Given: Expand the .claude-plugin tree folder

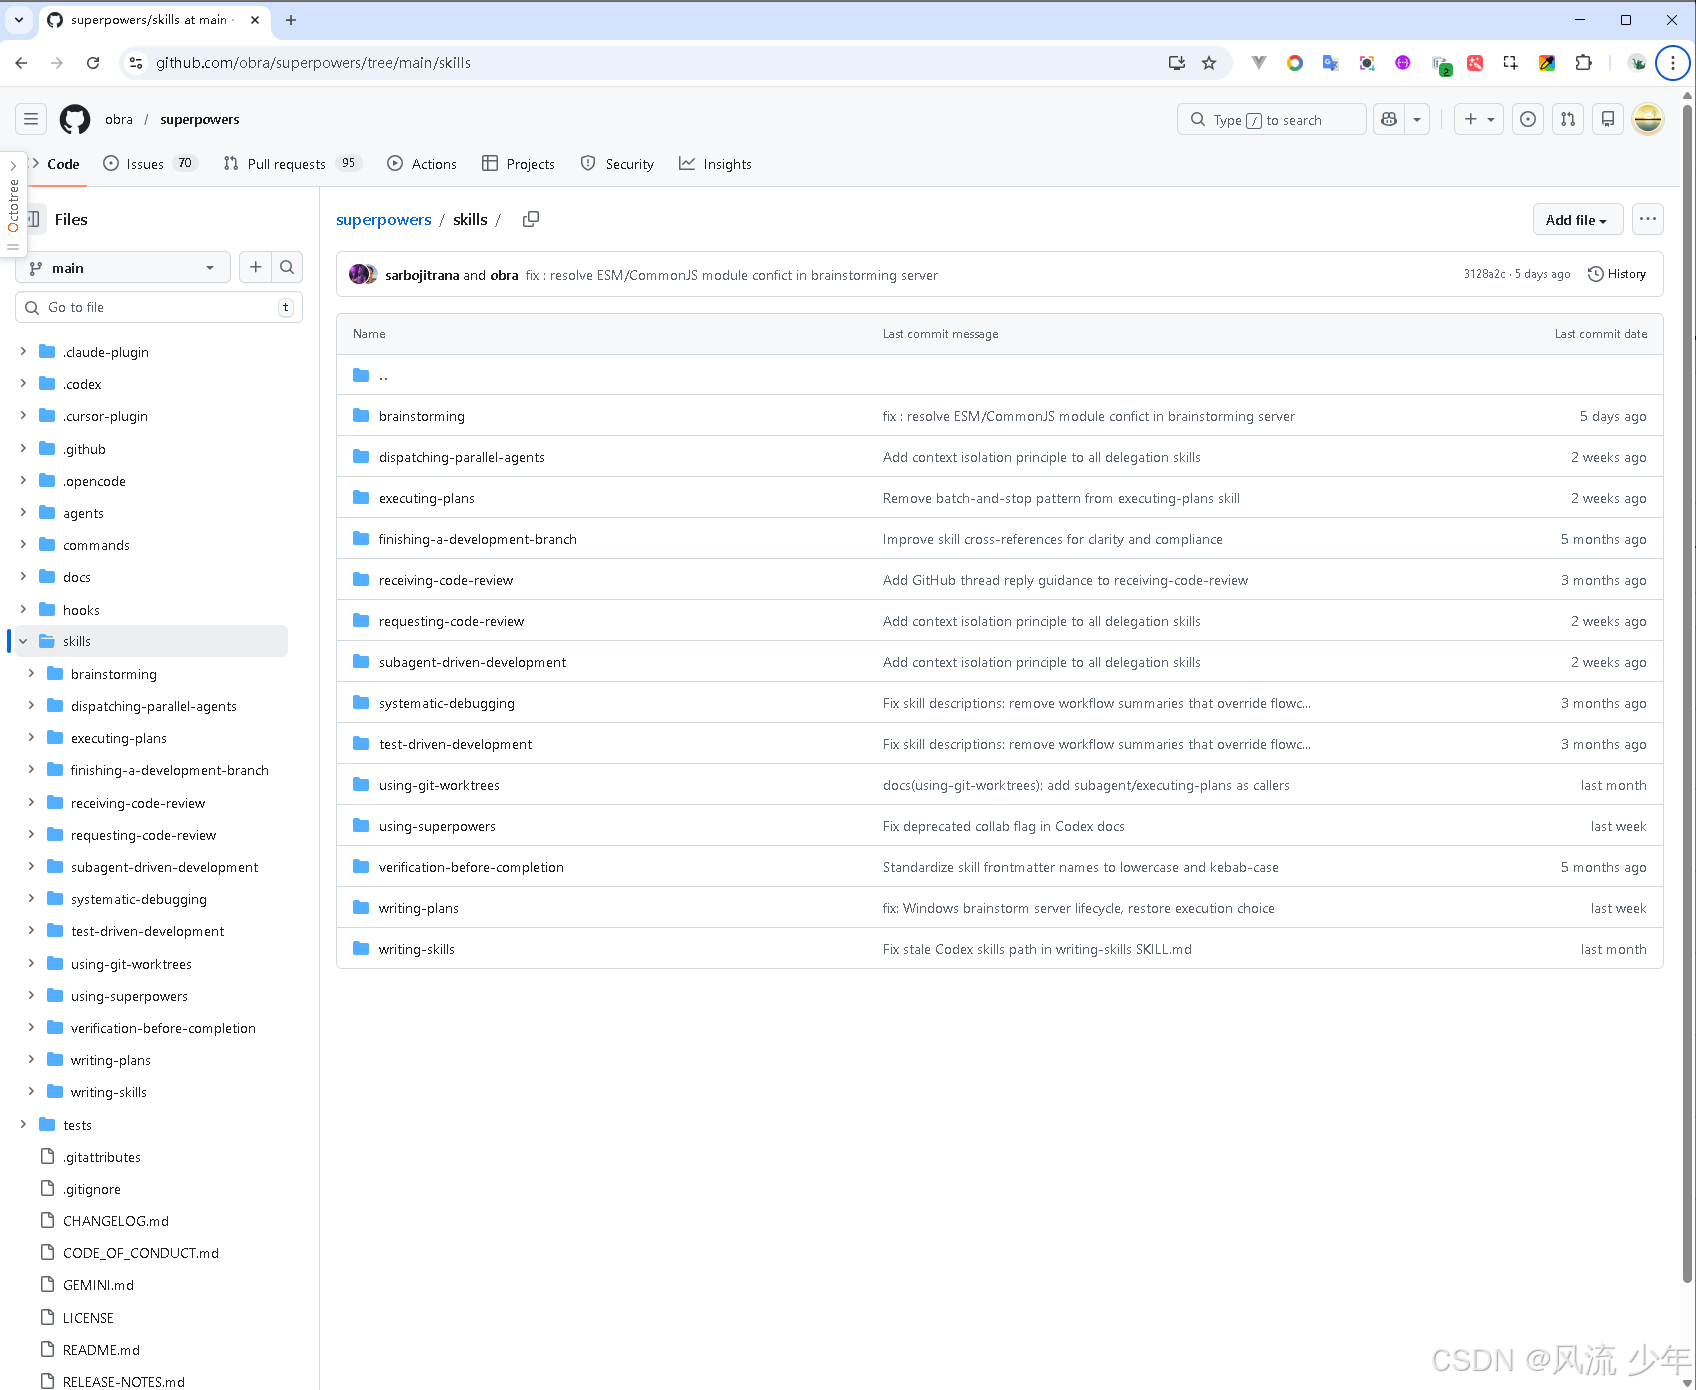Looking at the screenshot, I should [23, 352].
